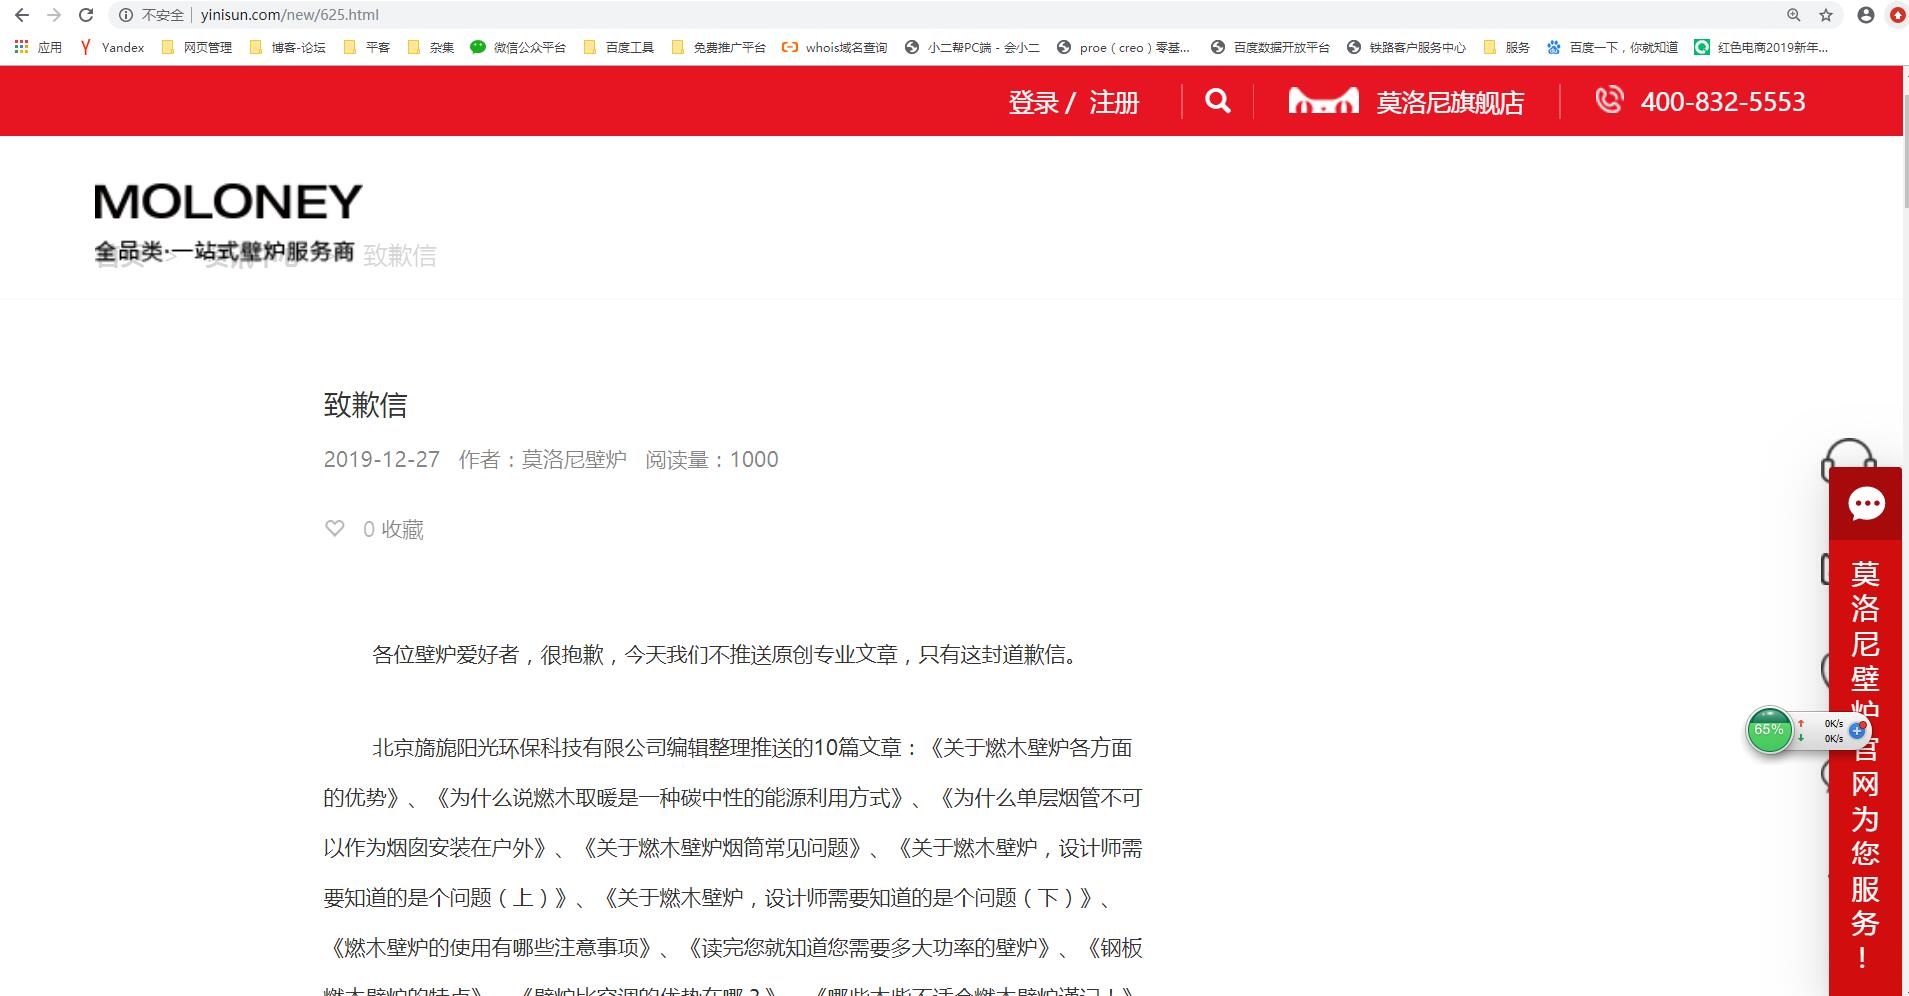Reload the page with the refresh icon
This screenshot has width=1909, height=996.
click(86, 15)
